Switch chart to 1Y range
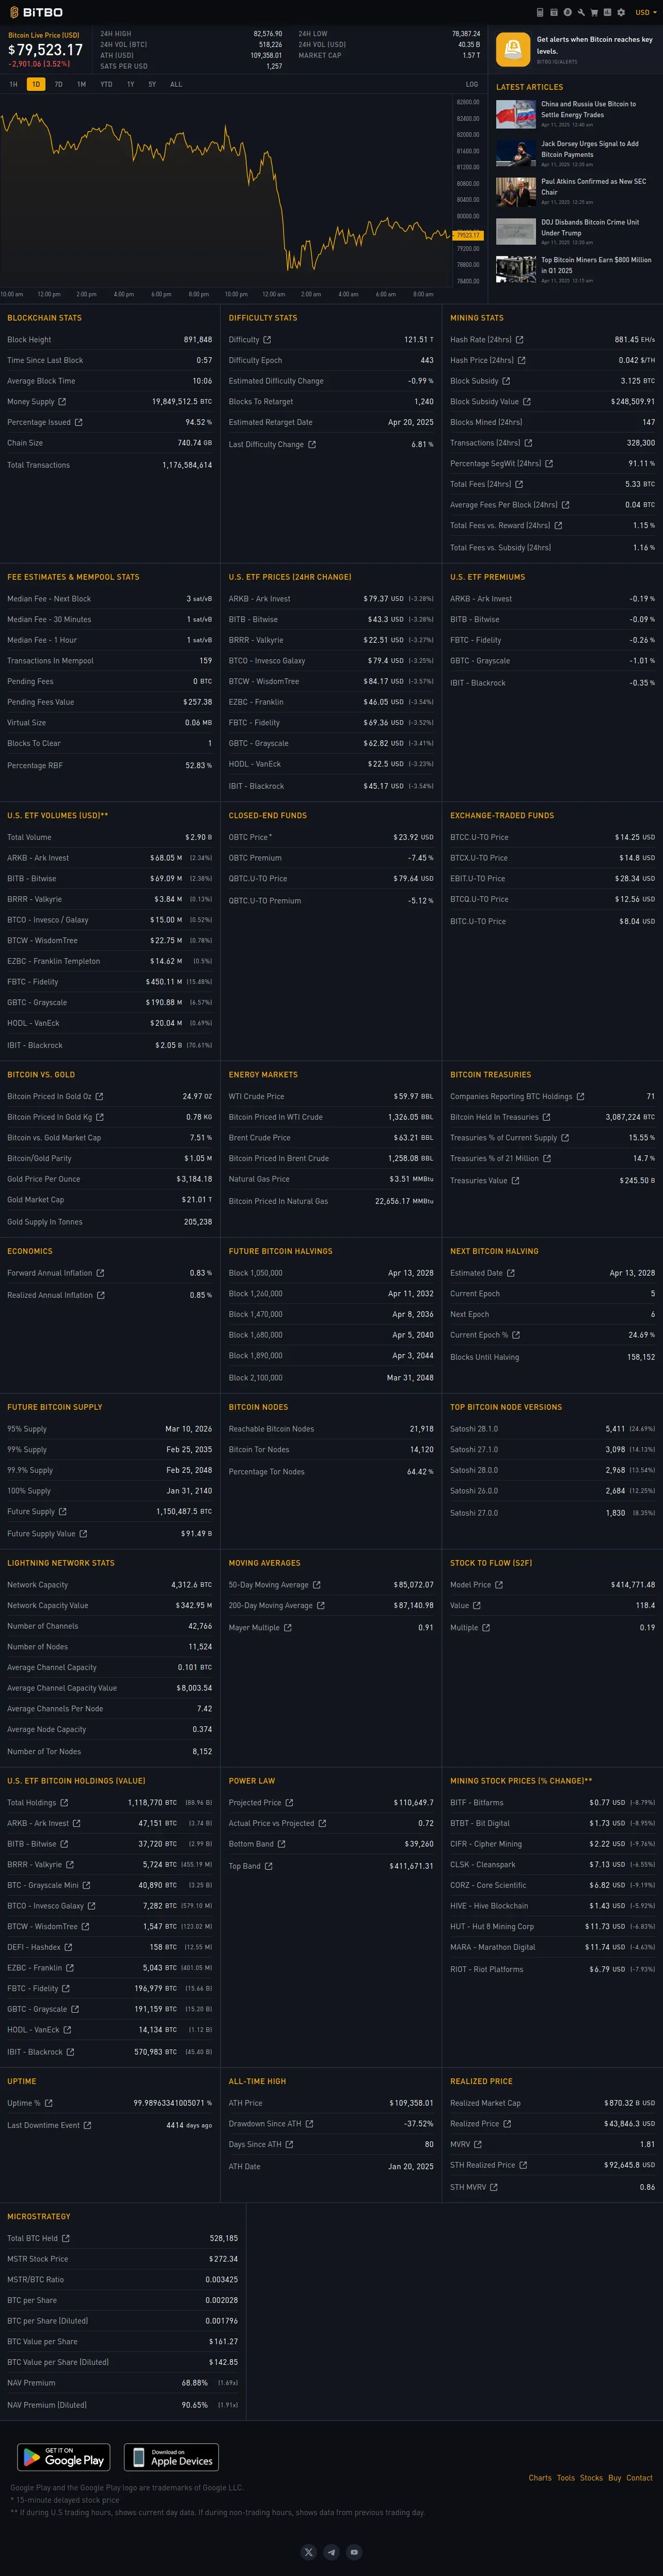663x2576 pixels. pos(130,84)
